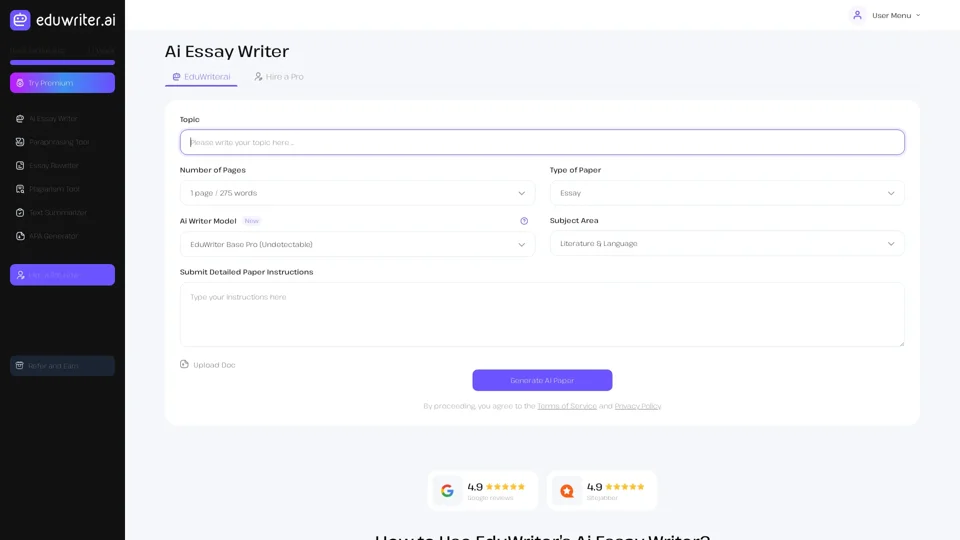Click the Ai Essay Writer sidebar icon
This screenshot has height=540, width=960.
coord(20,119)
